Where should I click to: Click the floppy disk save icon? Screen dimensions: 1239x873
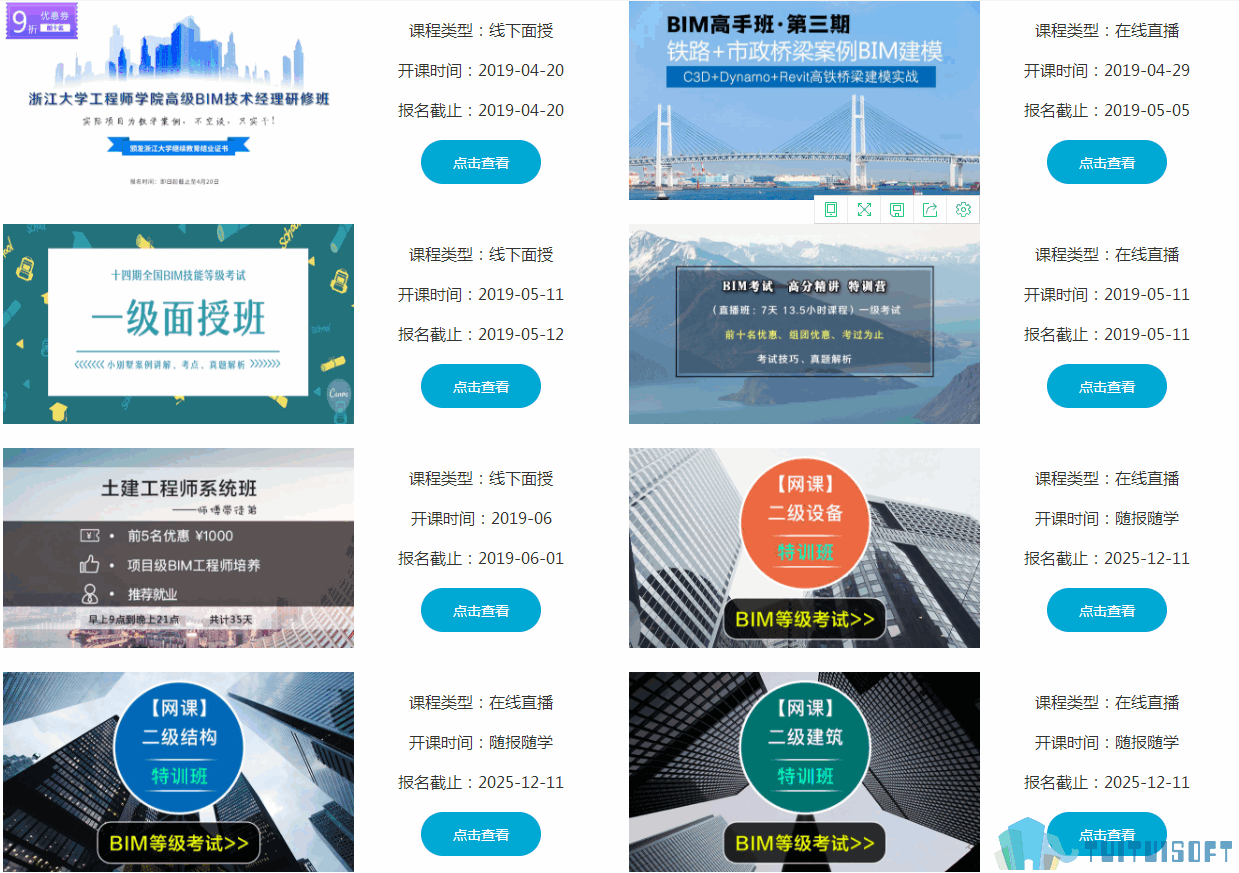[x=897, y=210]
